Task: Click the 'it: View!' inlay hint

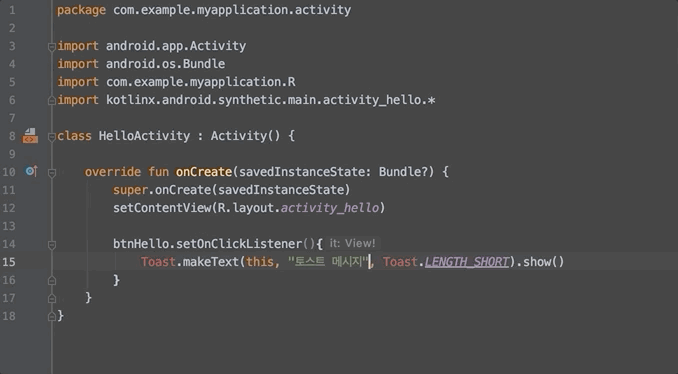Action: (352, 243)
